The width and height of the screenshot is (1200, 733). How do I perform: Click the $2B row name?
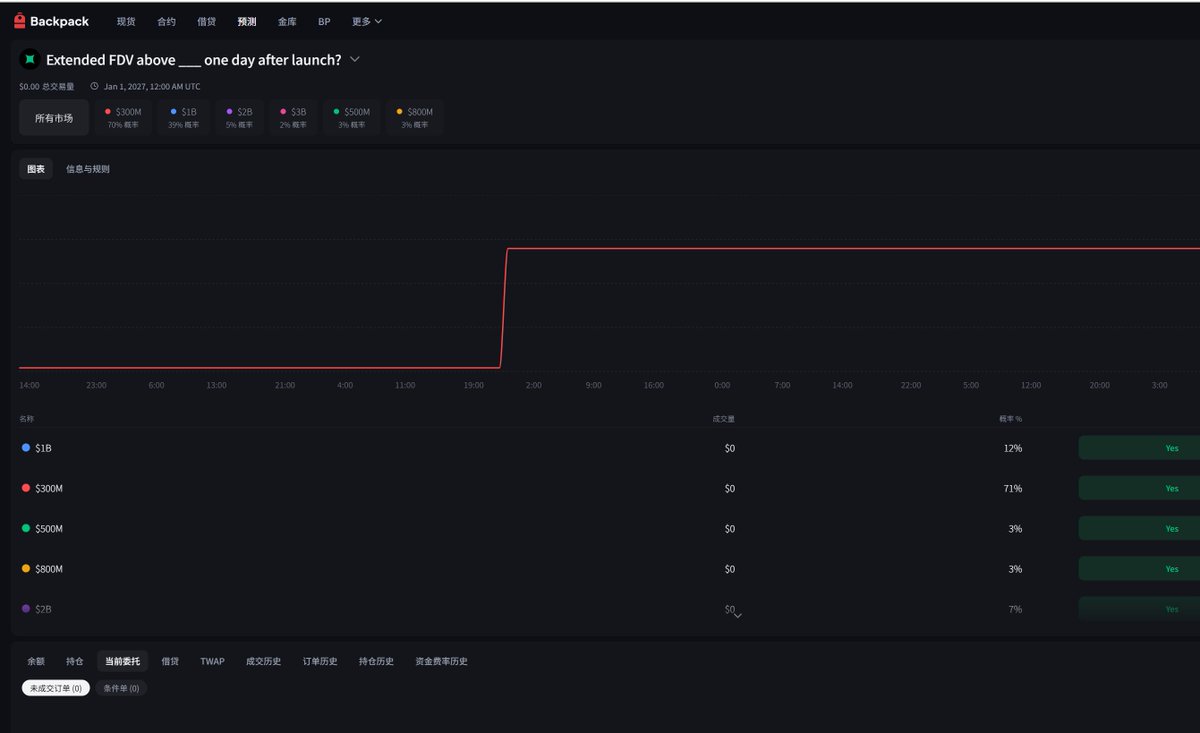(x=43, y=609)
